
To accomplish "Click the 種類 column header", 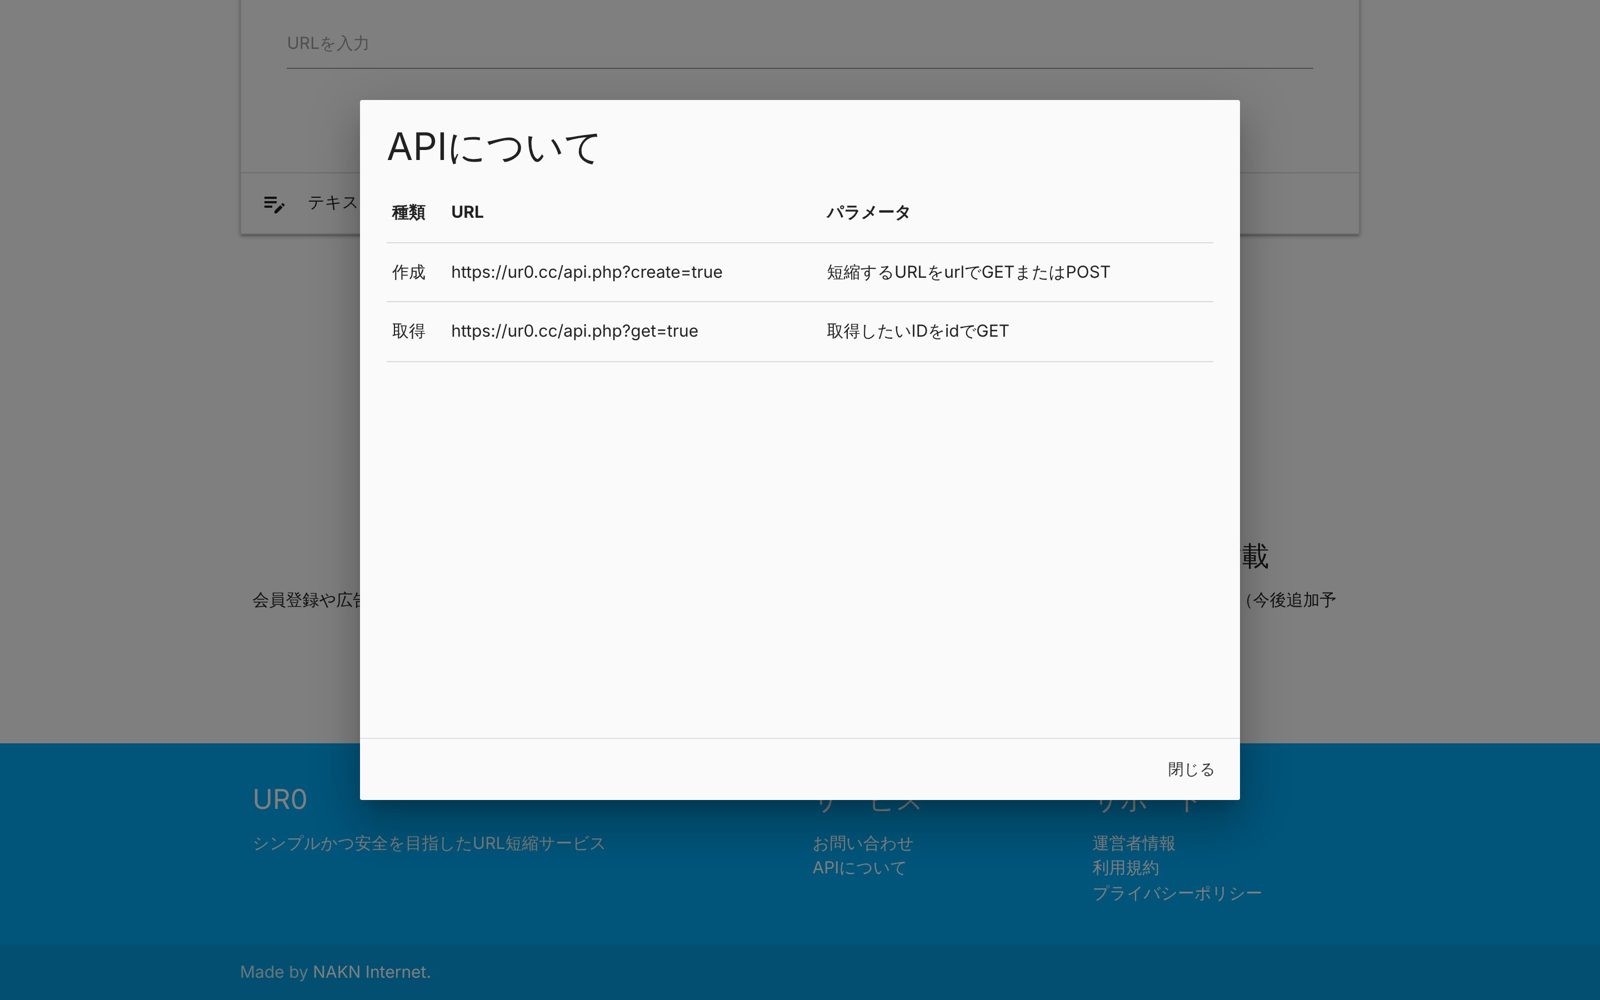I will [x=408, y=212].
